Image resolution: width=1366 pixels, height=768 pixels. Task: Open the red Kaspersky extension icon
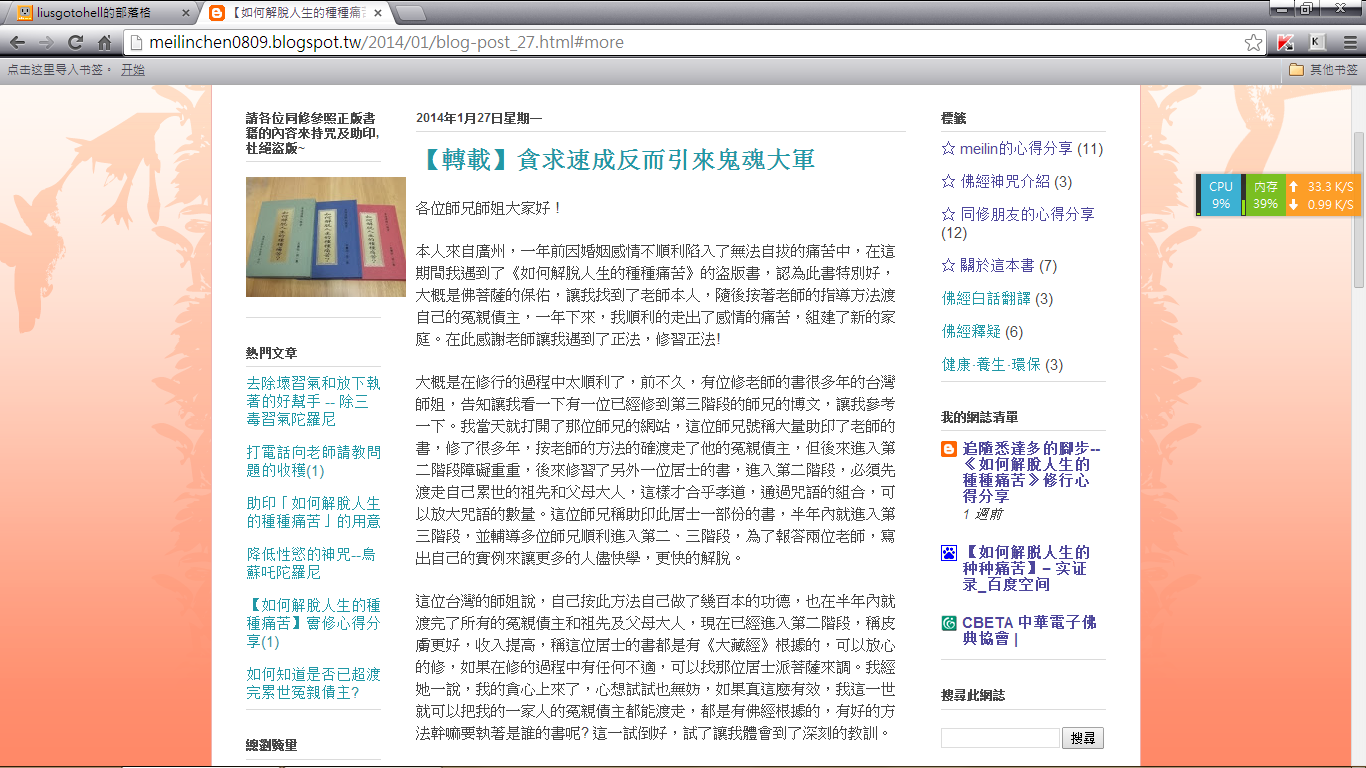click(x=1286, y=43)
